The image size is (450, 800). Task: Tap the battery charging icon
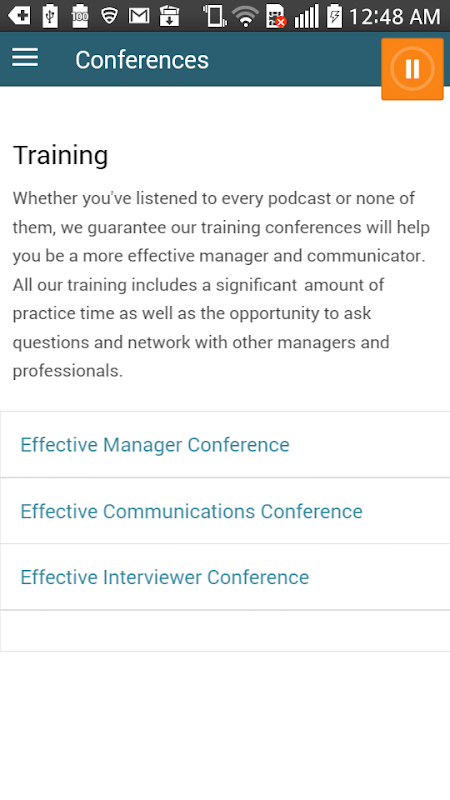coord(334,15)
